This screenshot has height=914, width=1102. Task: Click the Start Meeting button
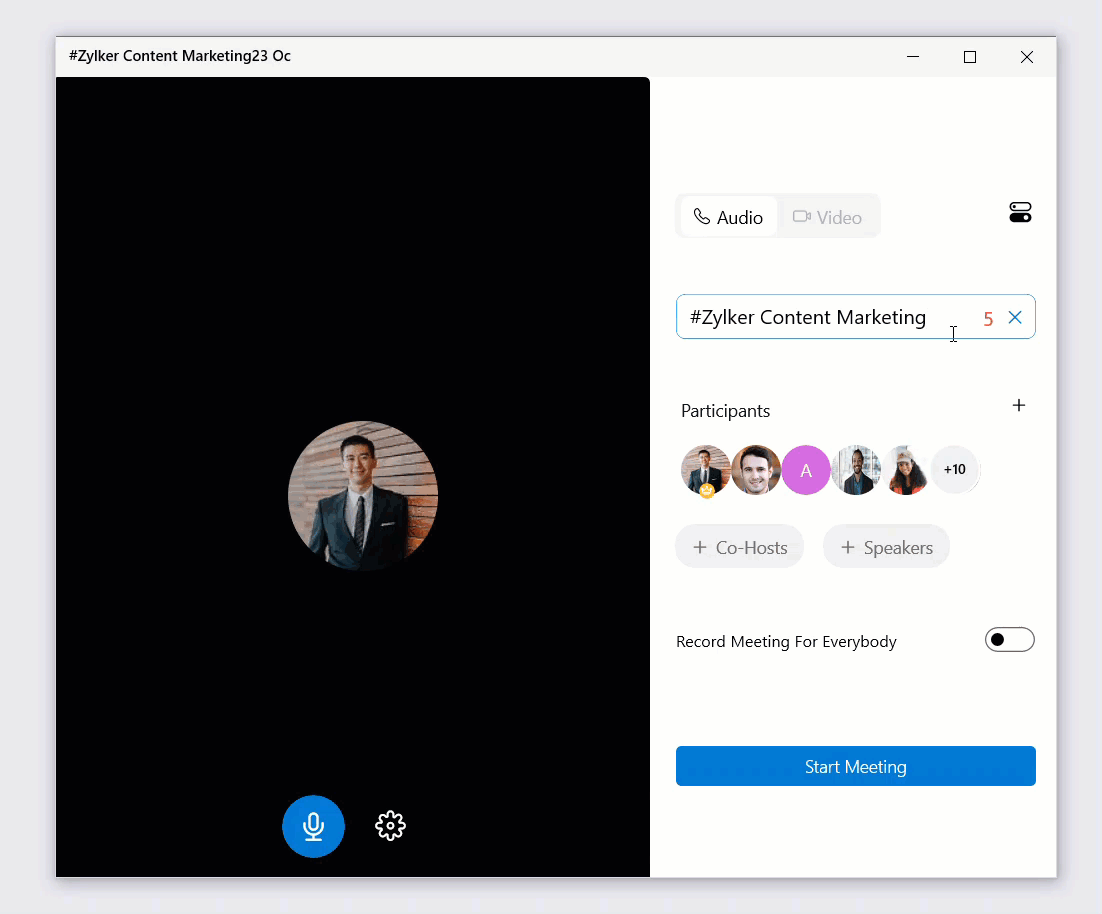(855, 766)
